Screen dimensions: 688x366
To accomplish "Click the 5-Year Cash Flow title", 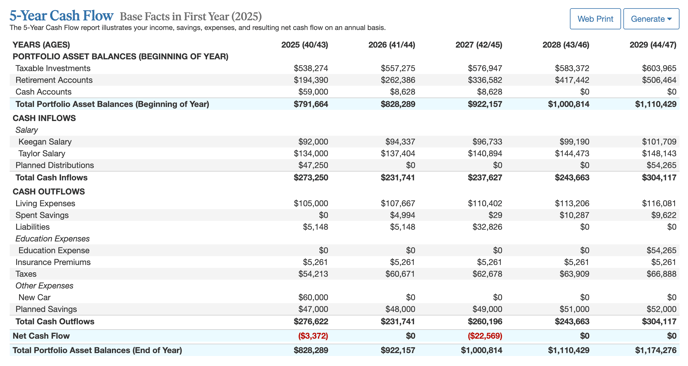I will click(61, 15).
